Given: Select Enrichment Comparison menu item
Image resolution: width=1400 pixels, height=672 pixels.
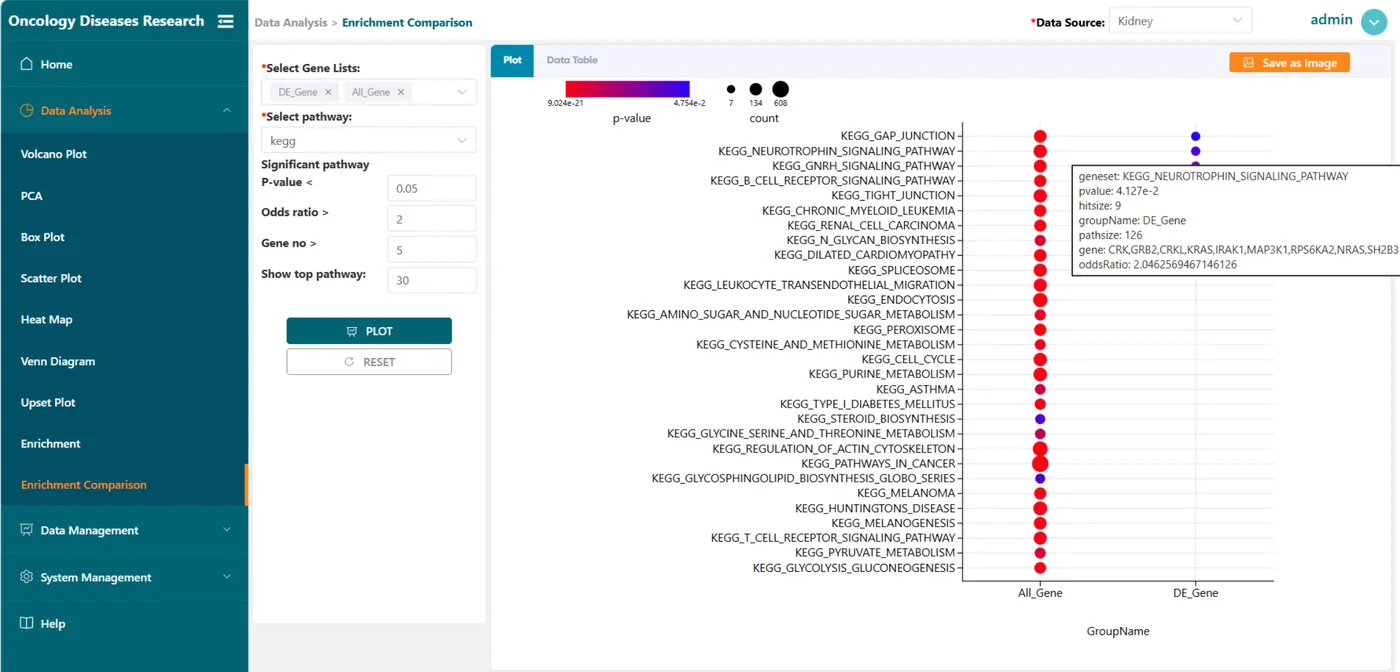Looking at the screenshot, I should pos(84,485).
